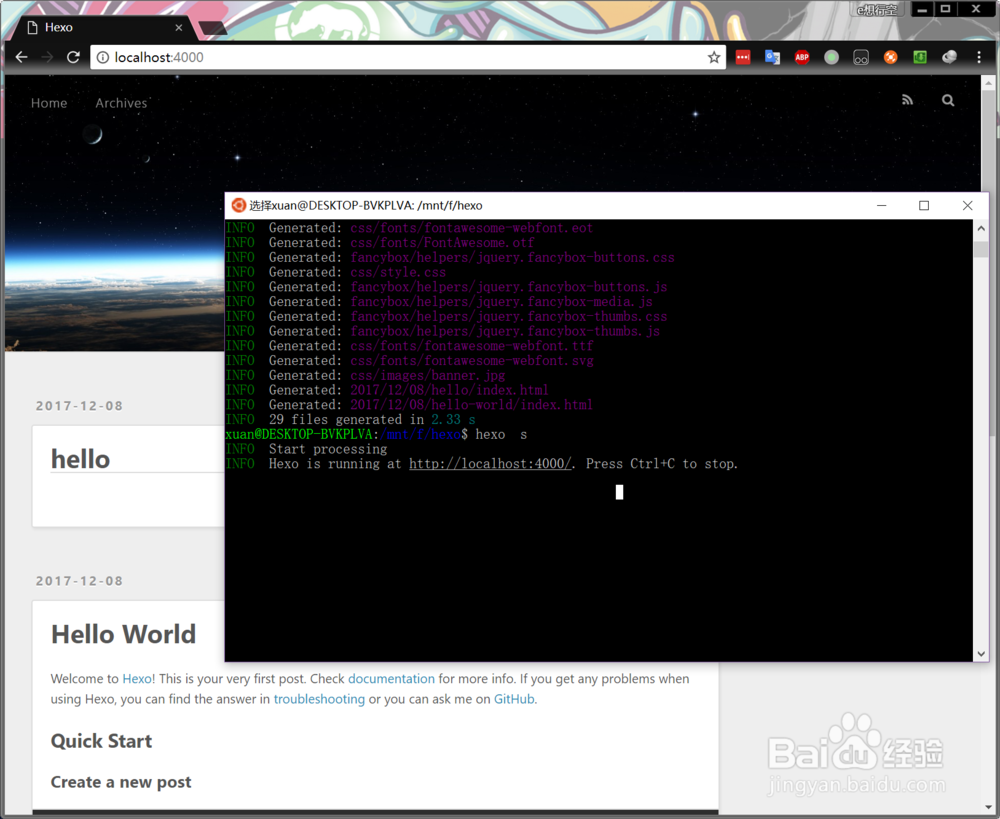Click http://localhost:4000/ in the terminal

[490, 464]
